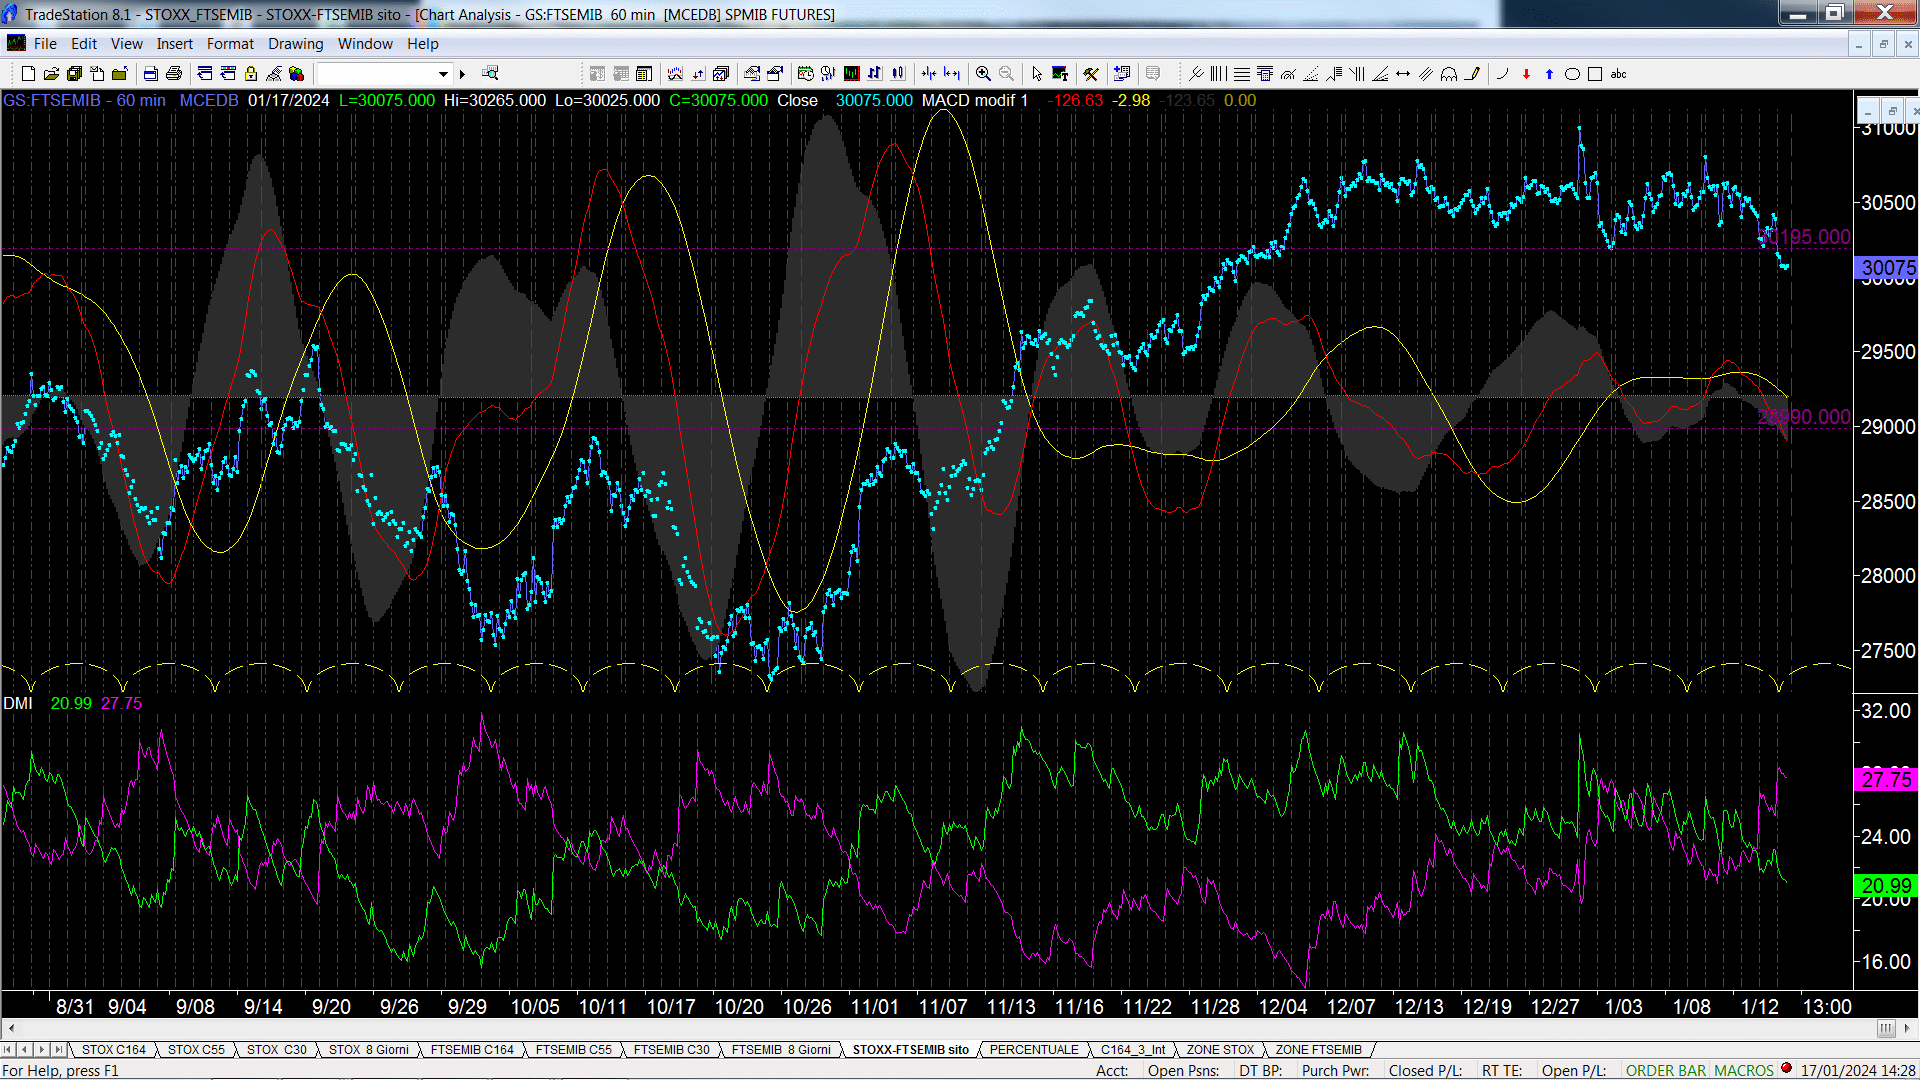Click the colored cubes icon
Screen dimensions: 1920x1080
tap(296, 74)
